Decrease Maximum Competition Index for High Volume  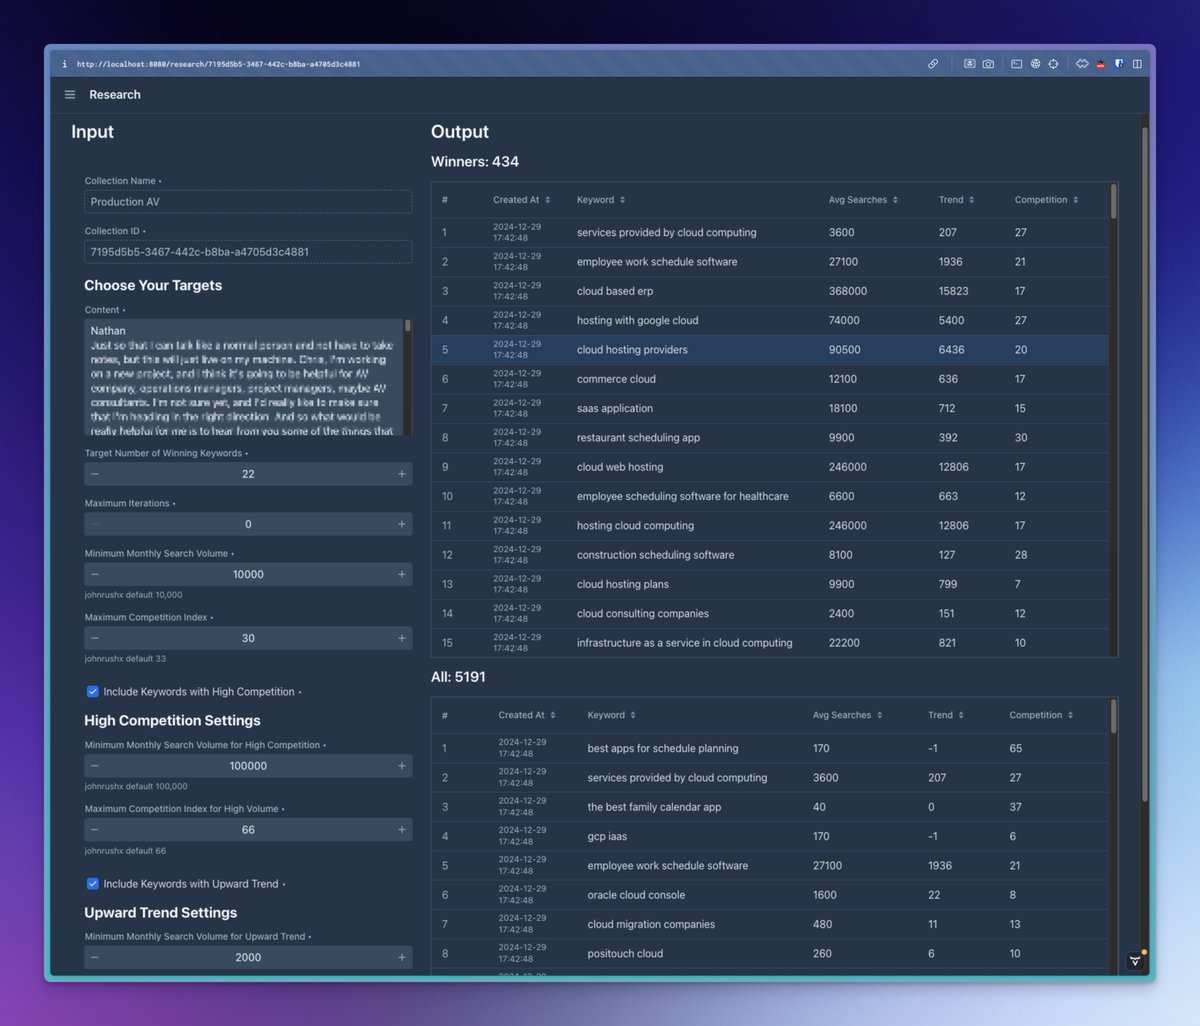click(x=94, y=830)
